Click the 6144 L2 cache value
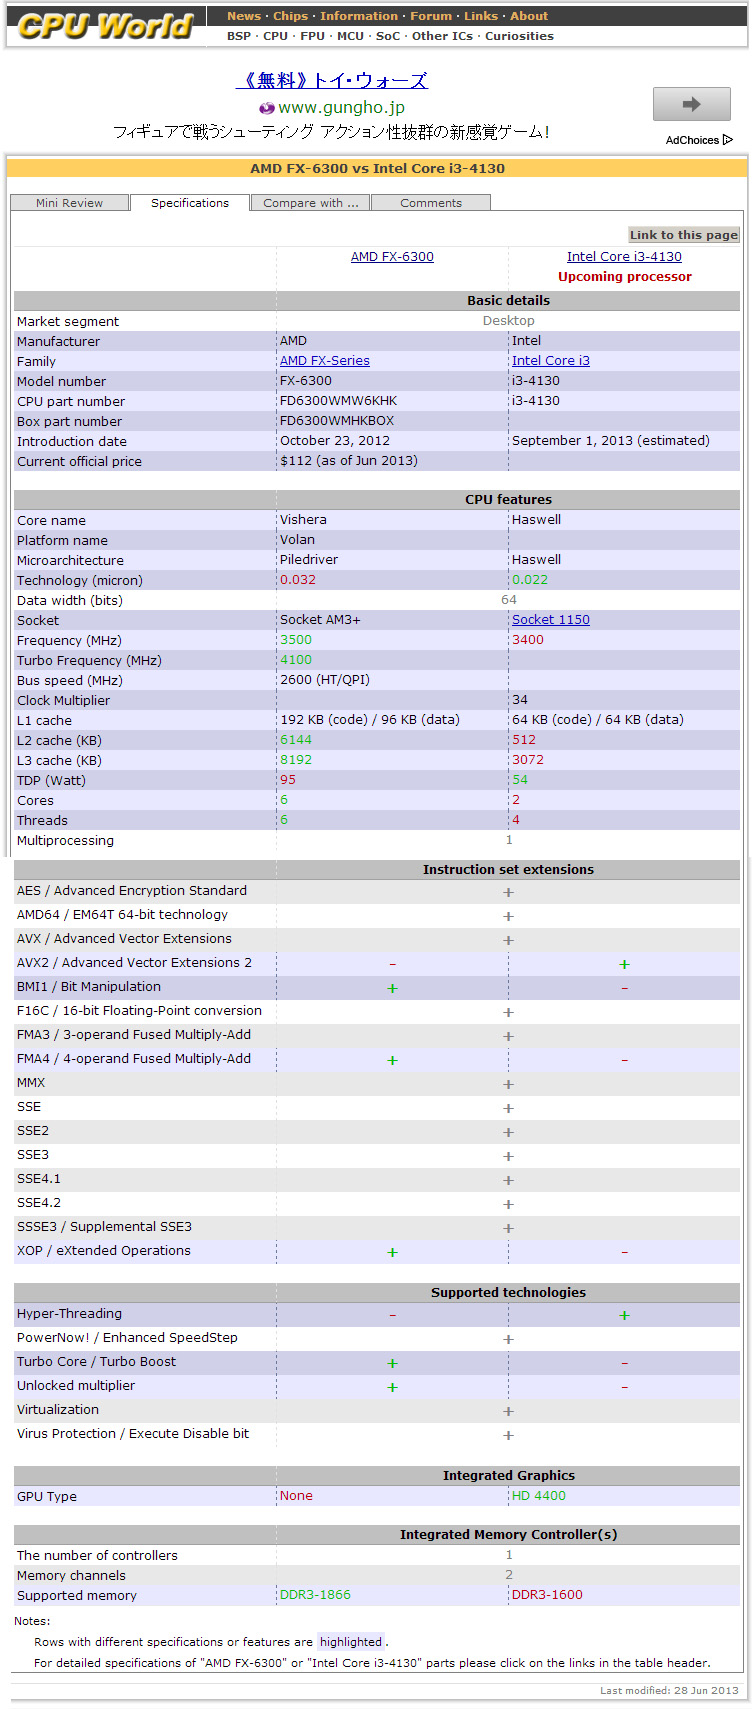The height and width of the screenshot is (1709, 753). 296,740
